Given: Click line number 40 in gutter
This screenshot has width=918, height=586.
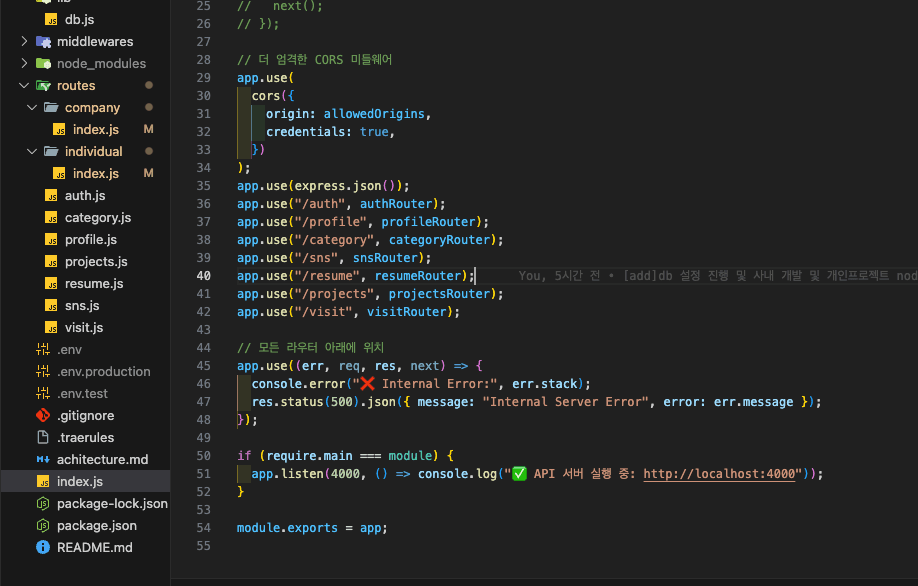Looking at the screenshot, I should coord(204,276).
